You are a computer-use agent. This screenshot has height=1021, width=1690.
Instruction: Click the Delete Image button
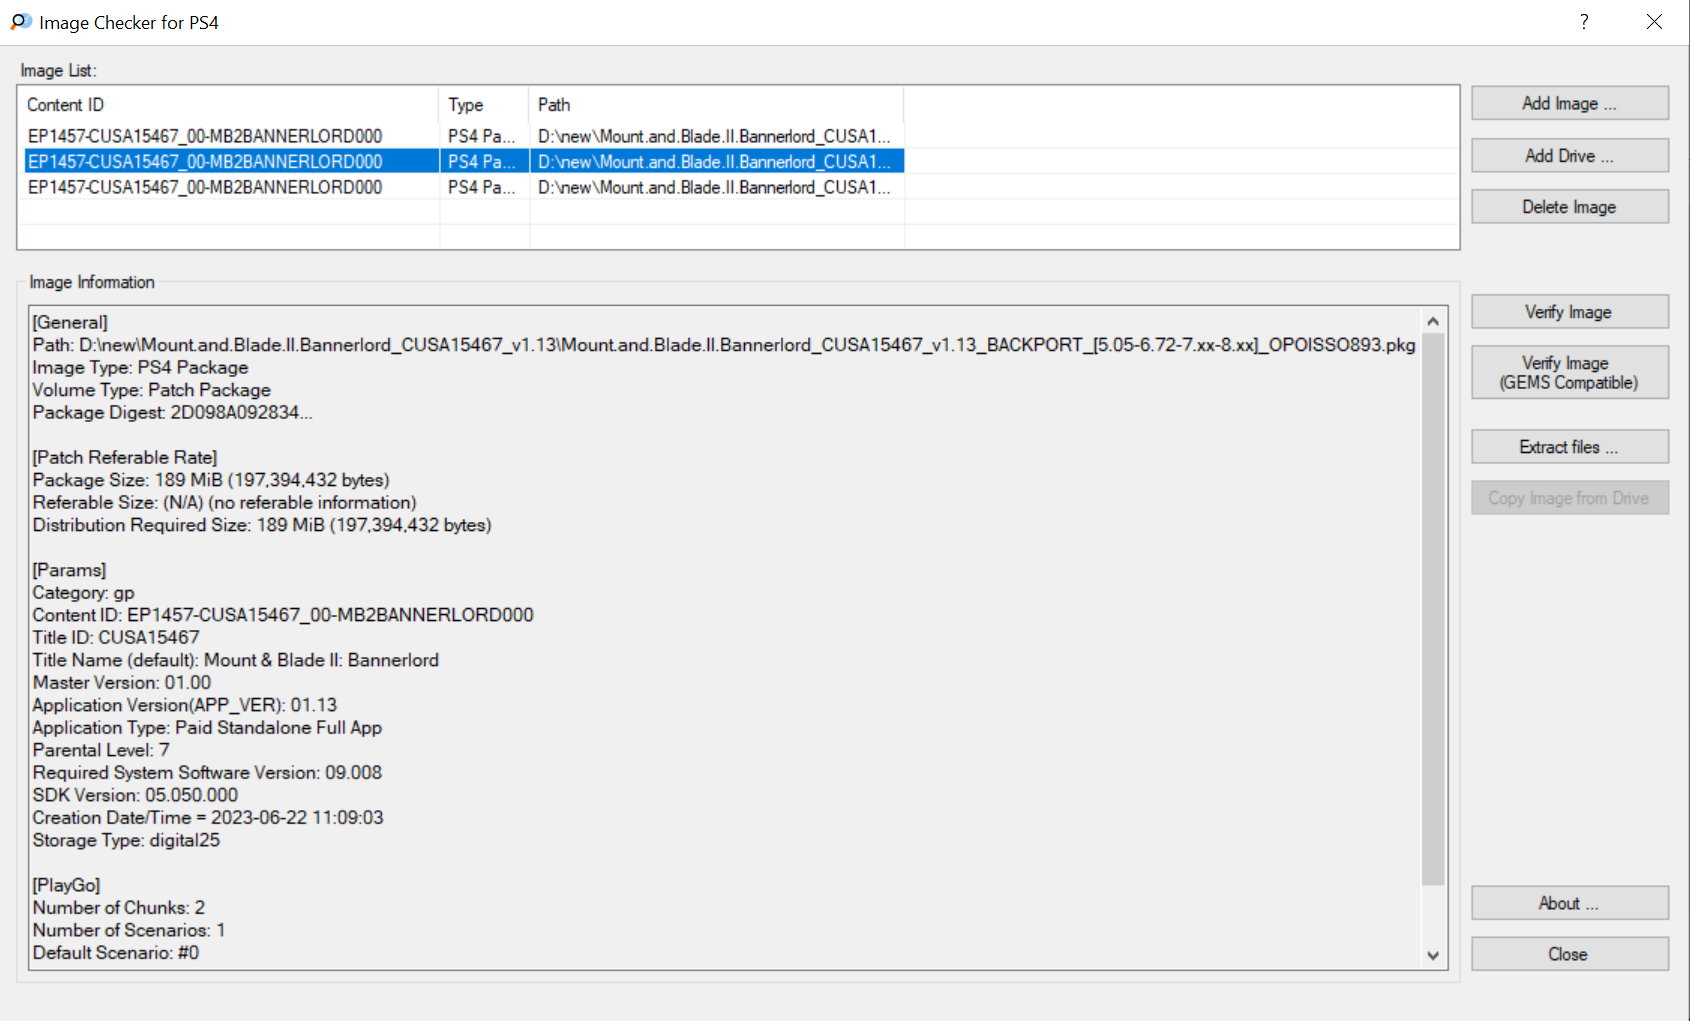(1569, 207)
